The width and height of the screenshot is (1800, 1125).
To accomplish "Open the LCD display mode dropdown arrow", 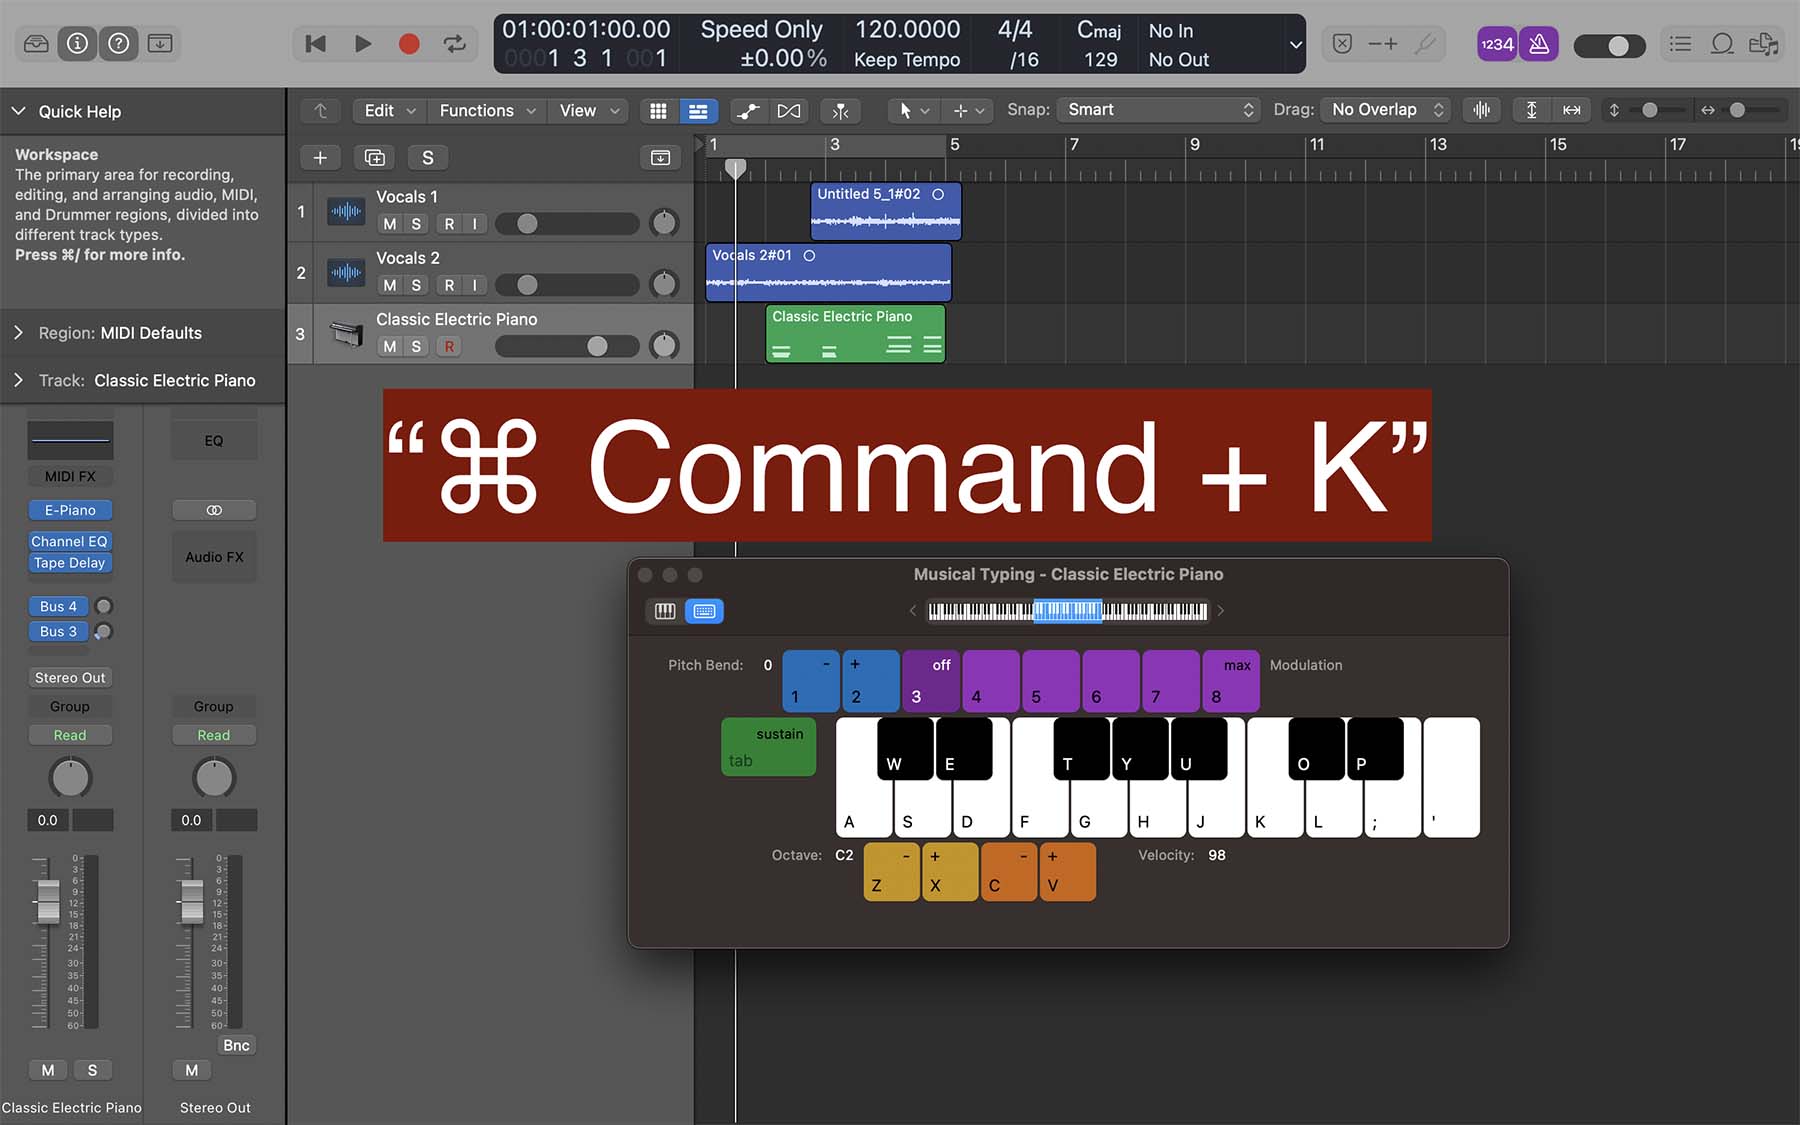I will (x=1295, y=45).
